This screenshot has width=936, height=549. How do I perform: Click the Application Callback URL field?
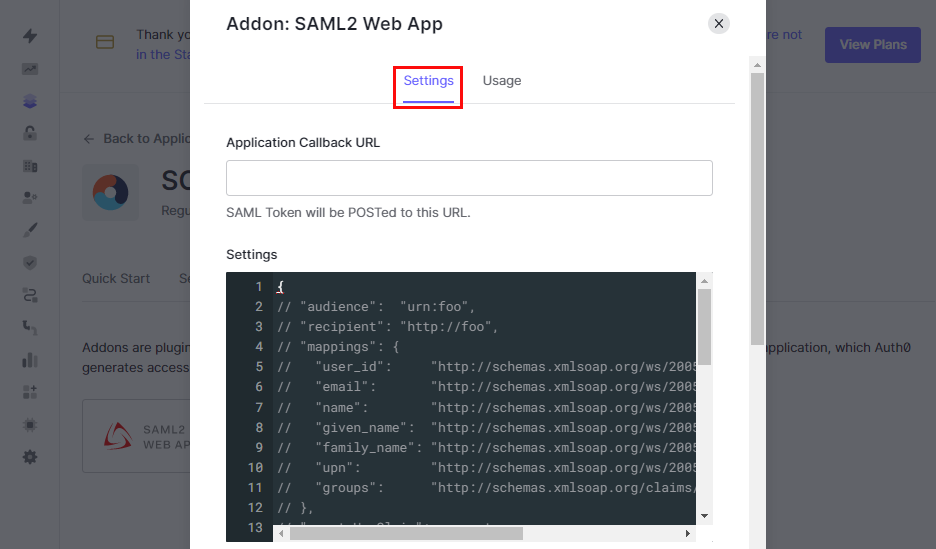click(x=469, y=178)
